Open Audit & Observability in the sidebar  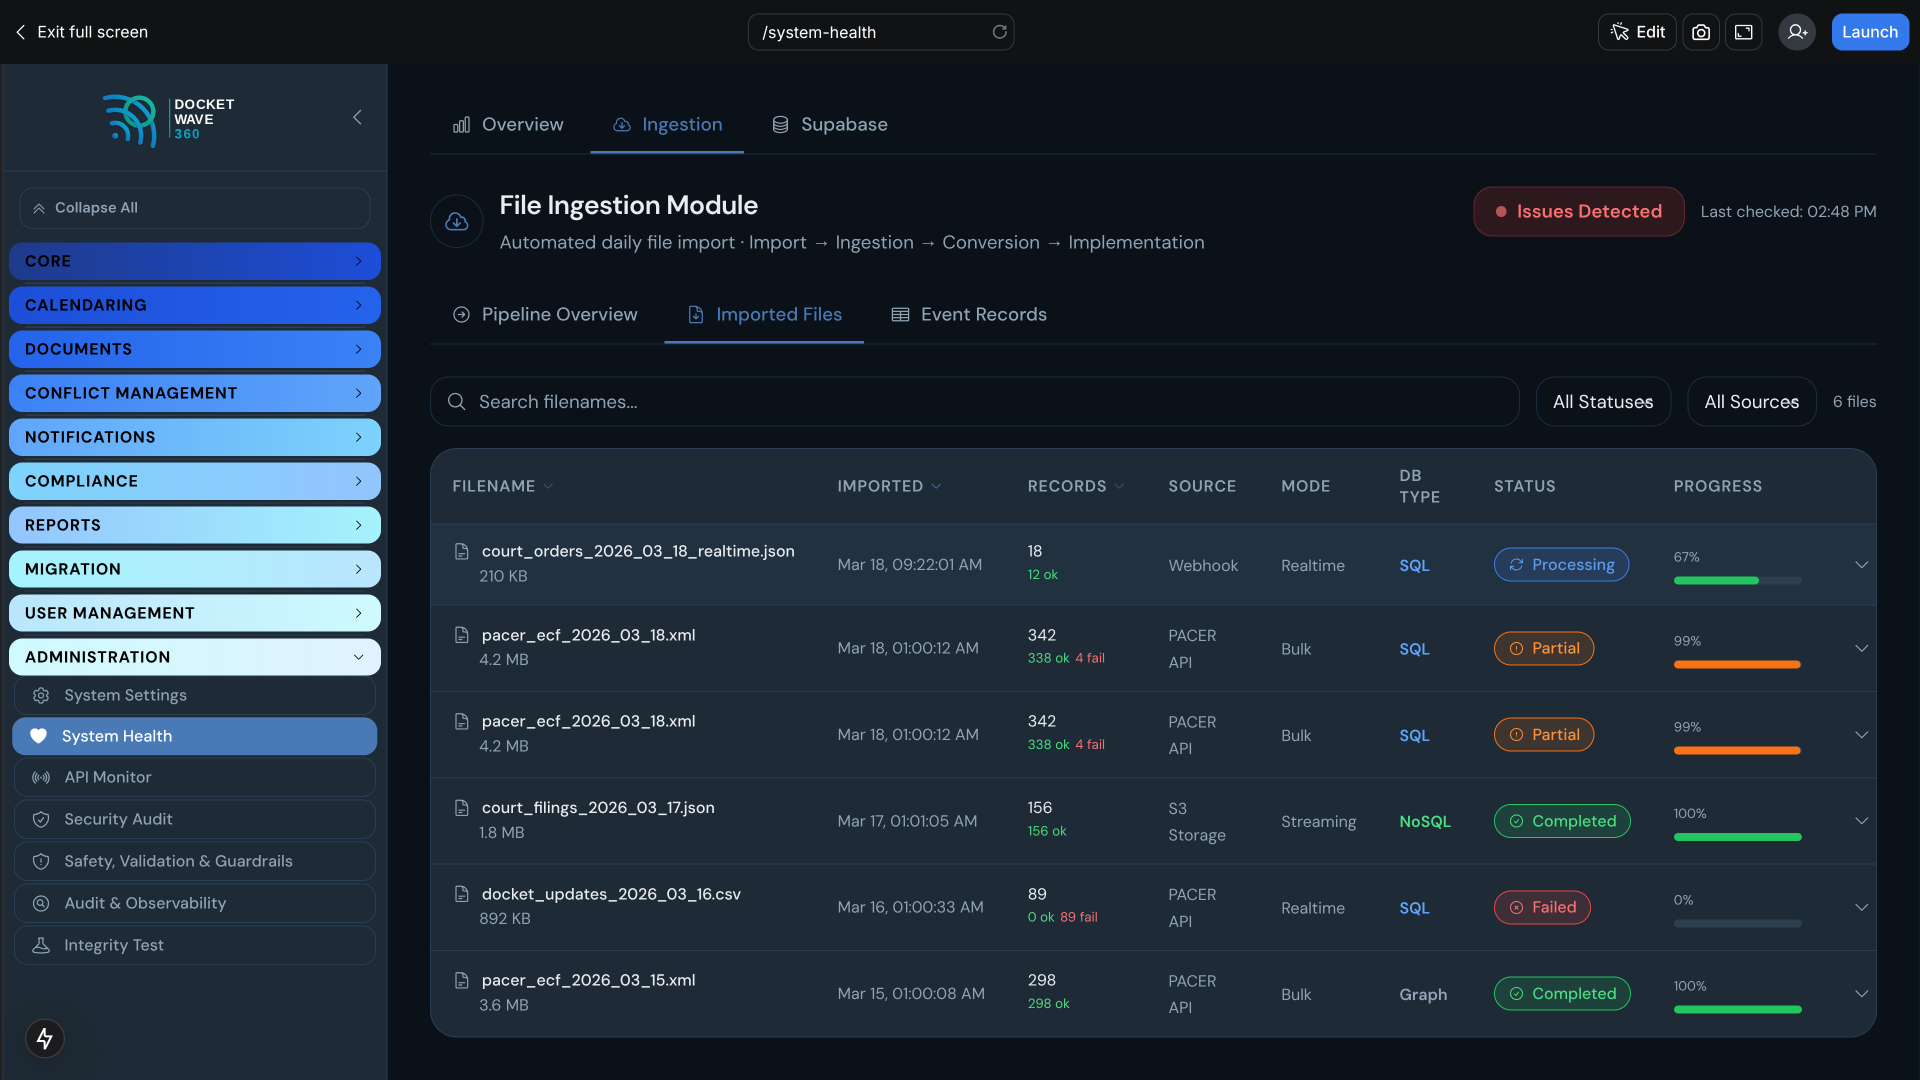pyautogui.click(x=195, y=903)
